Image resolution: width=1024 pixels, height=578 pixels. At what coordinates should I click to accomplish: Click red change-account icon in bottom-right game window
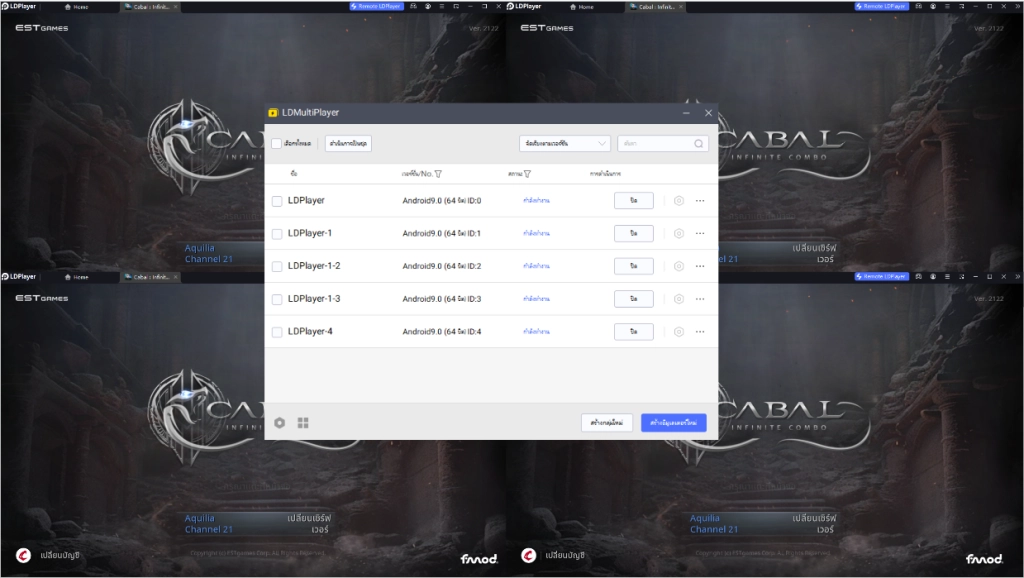pos(529,555)
